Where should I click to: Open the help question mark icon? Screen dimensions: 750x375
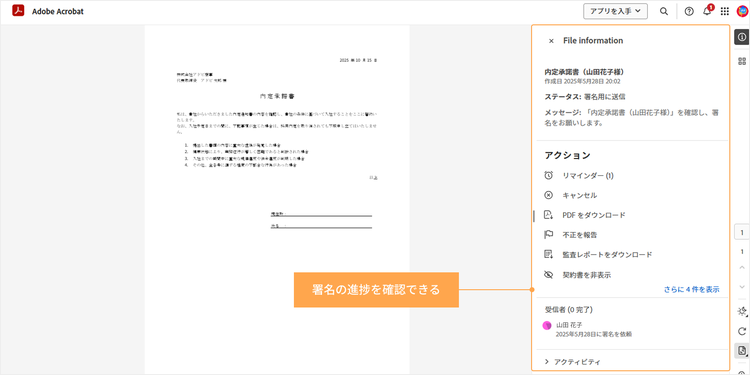689,11
